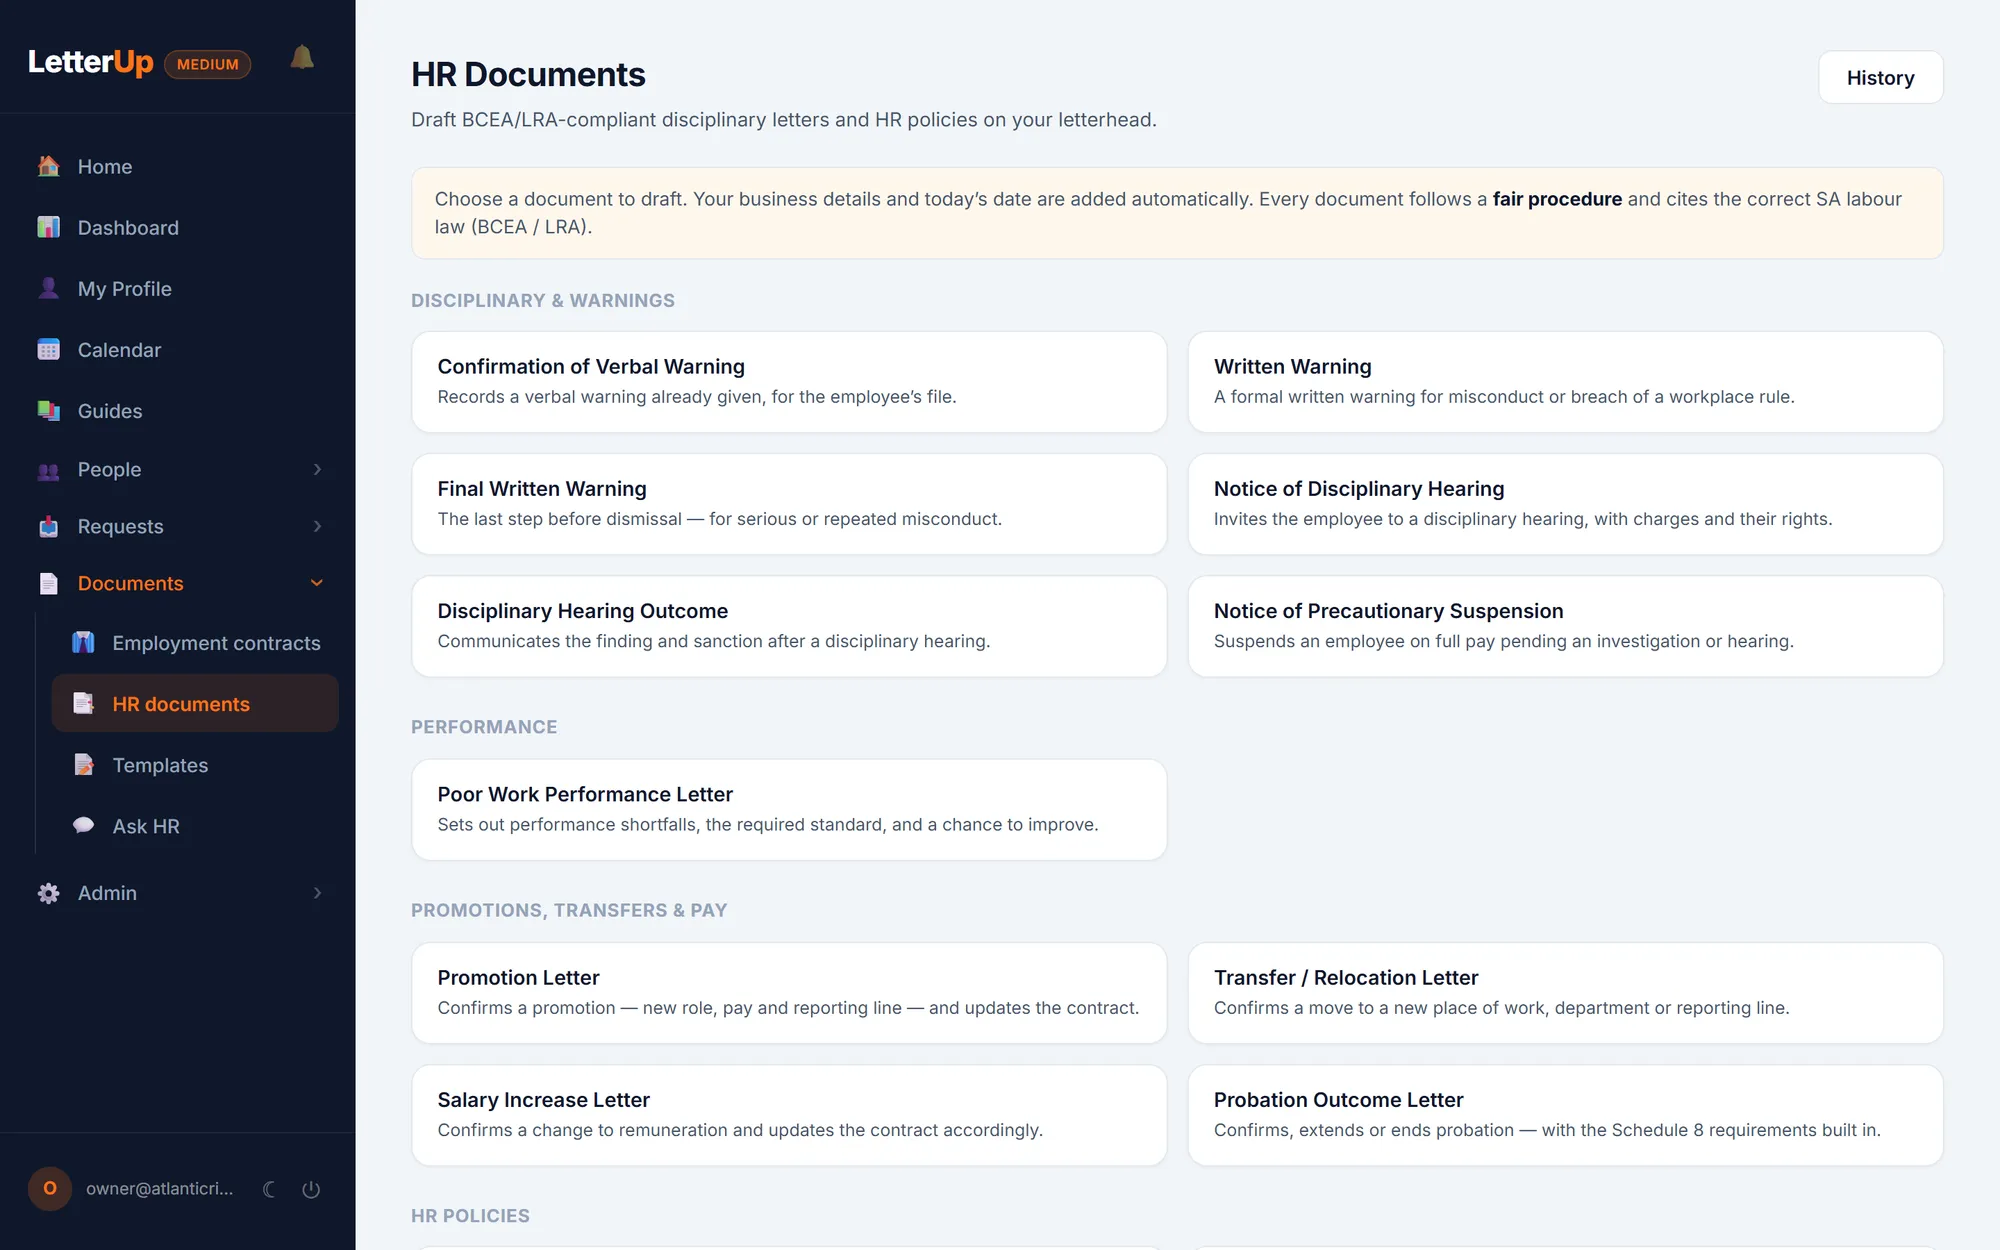Click the orange user avatar circle
Screen dimensions: 2000x1250
tap(50, 1189)
